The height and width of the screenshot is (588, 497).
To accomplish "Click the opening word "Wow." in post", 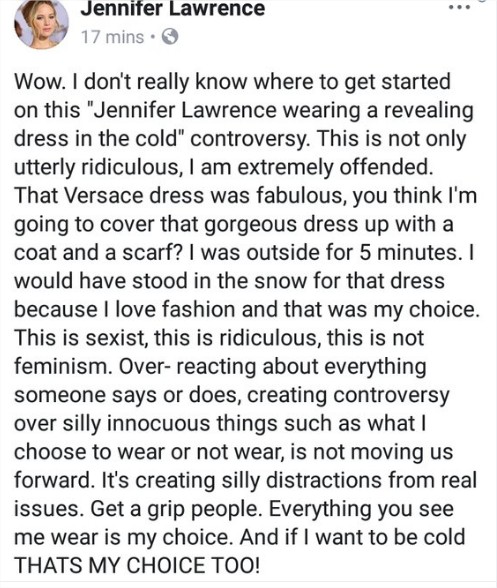I will [38, 81].
